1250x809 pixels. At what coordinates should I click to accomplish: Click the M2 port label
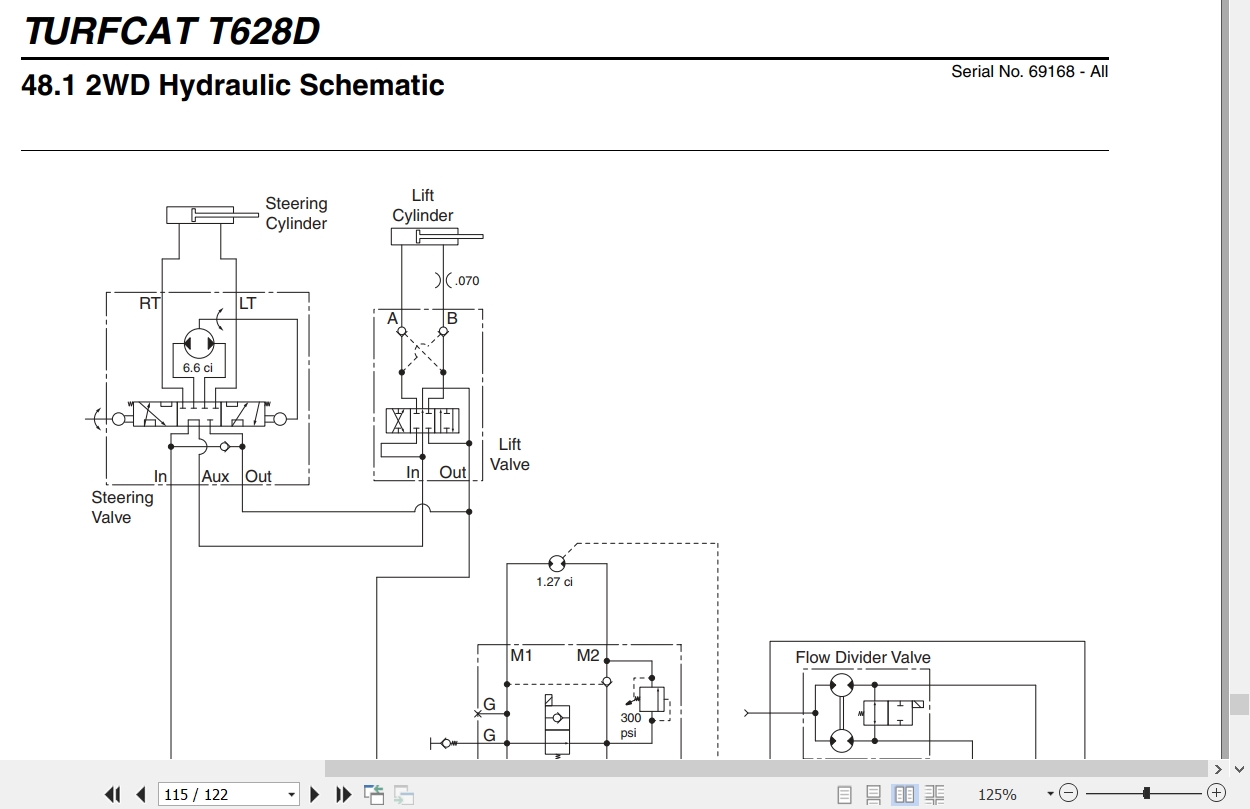point(588,656)
